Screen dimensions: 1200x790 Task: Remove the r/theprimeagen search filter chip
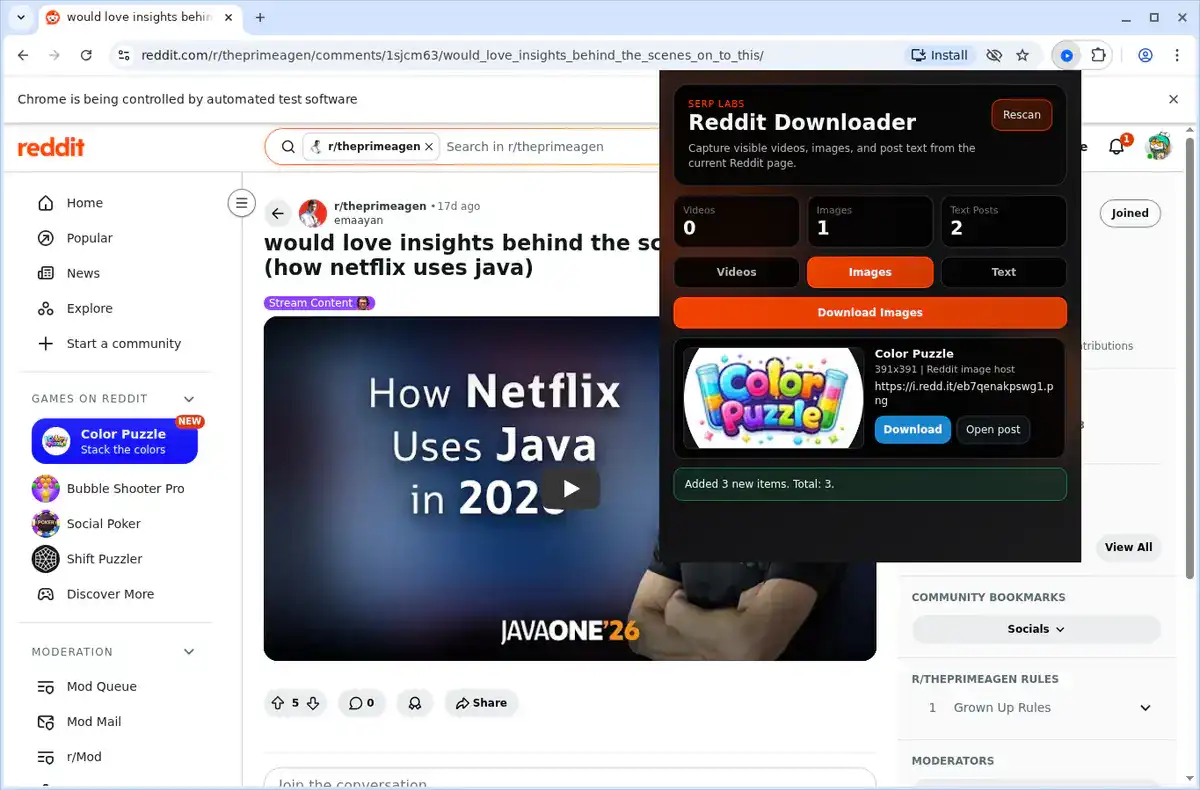click(429, 147)
